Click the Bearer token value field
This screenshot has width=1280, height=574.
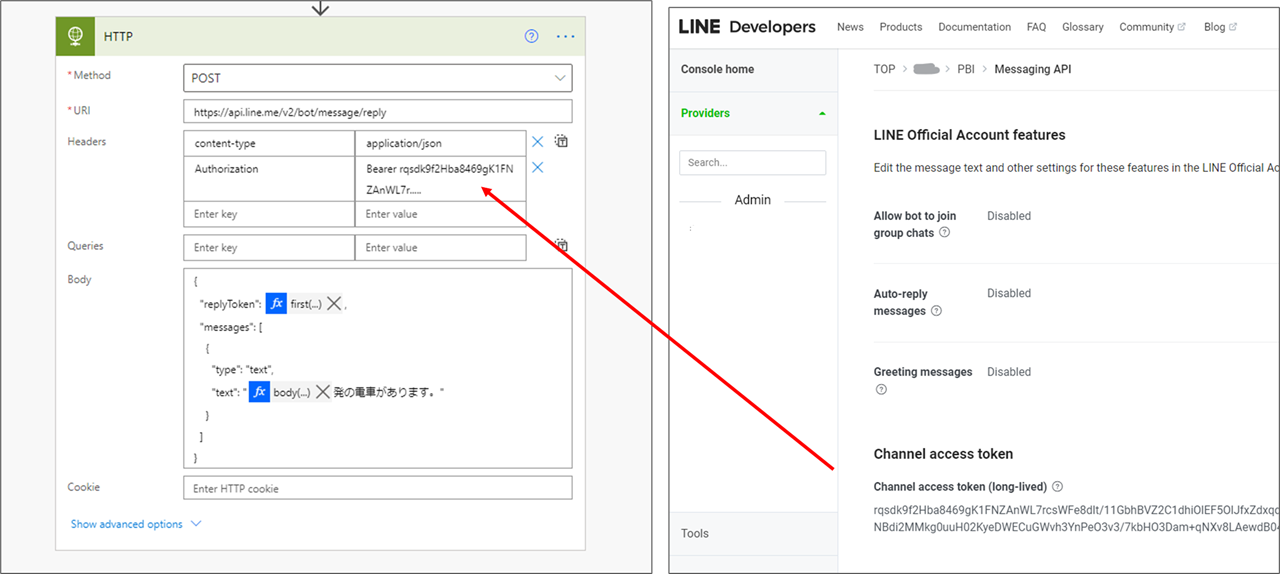coord(440,178)
